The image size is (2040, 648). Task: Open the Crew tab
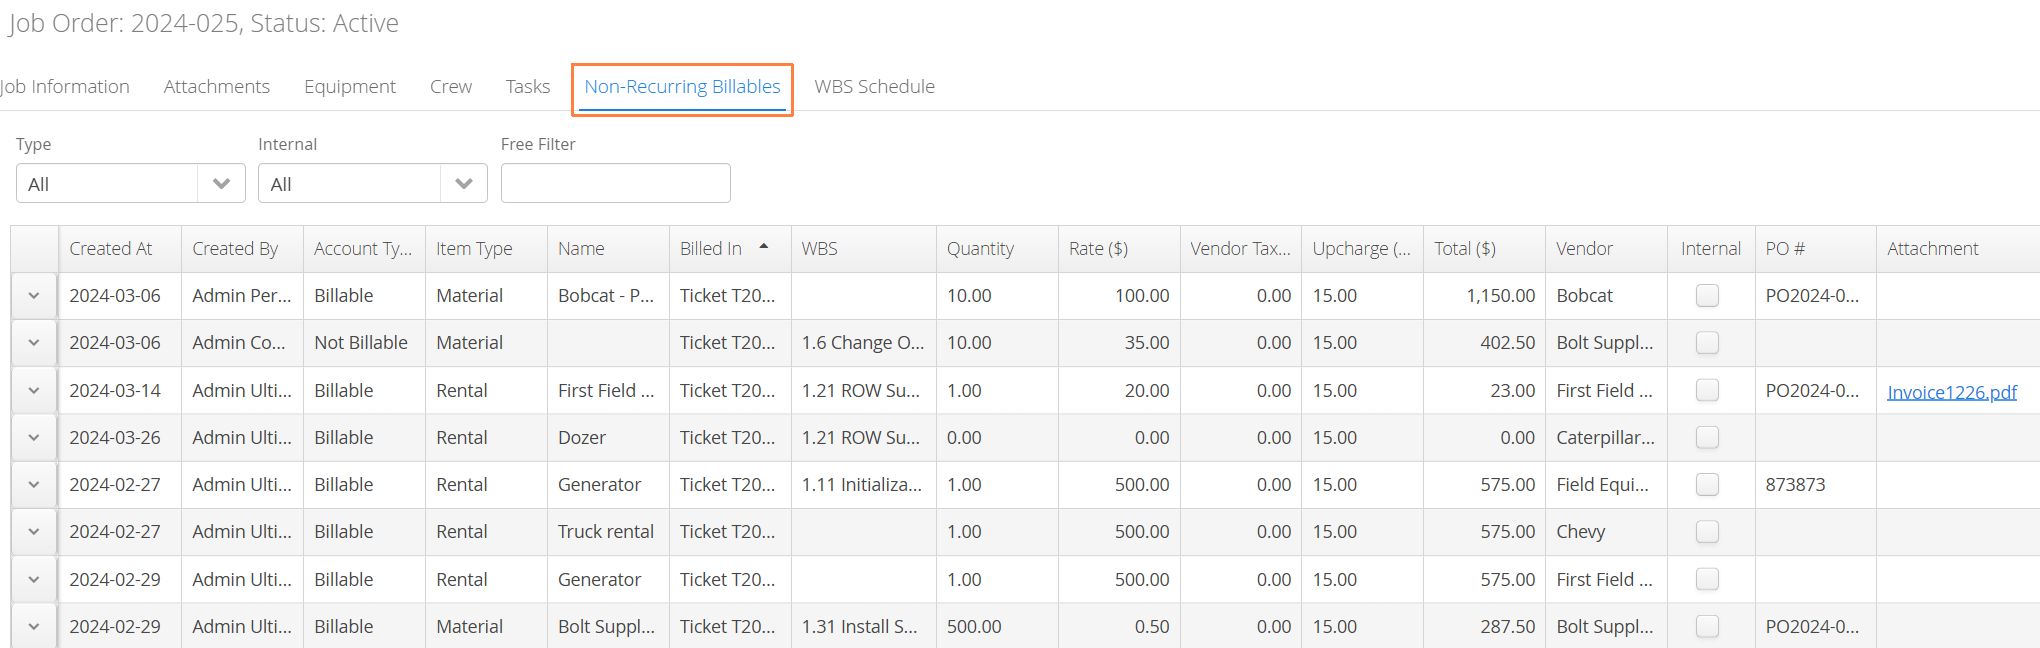[451, 87]
